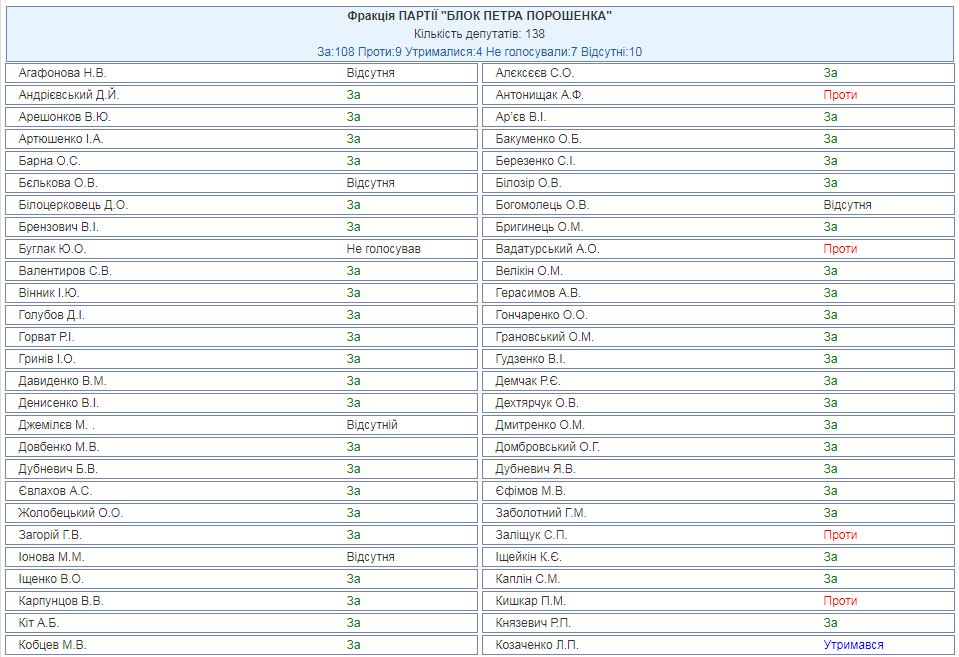Image resolution: width=959 pixels, height=657 pixels.
Task: Click the "Відсутня" status for Бєлькова О.В.
Action: click(x=370, y=183)
